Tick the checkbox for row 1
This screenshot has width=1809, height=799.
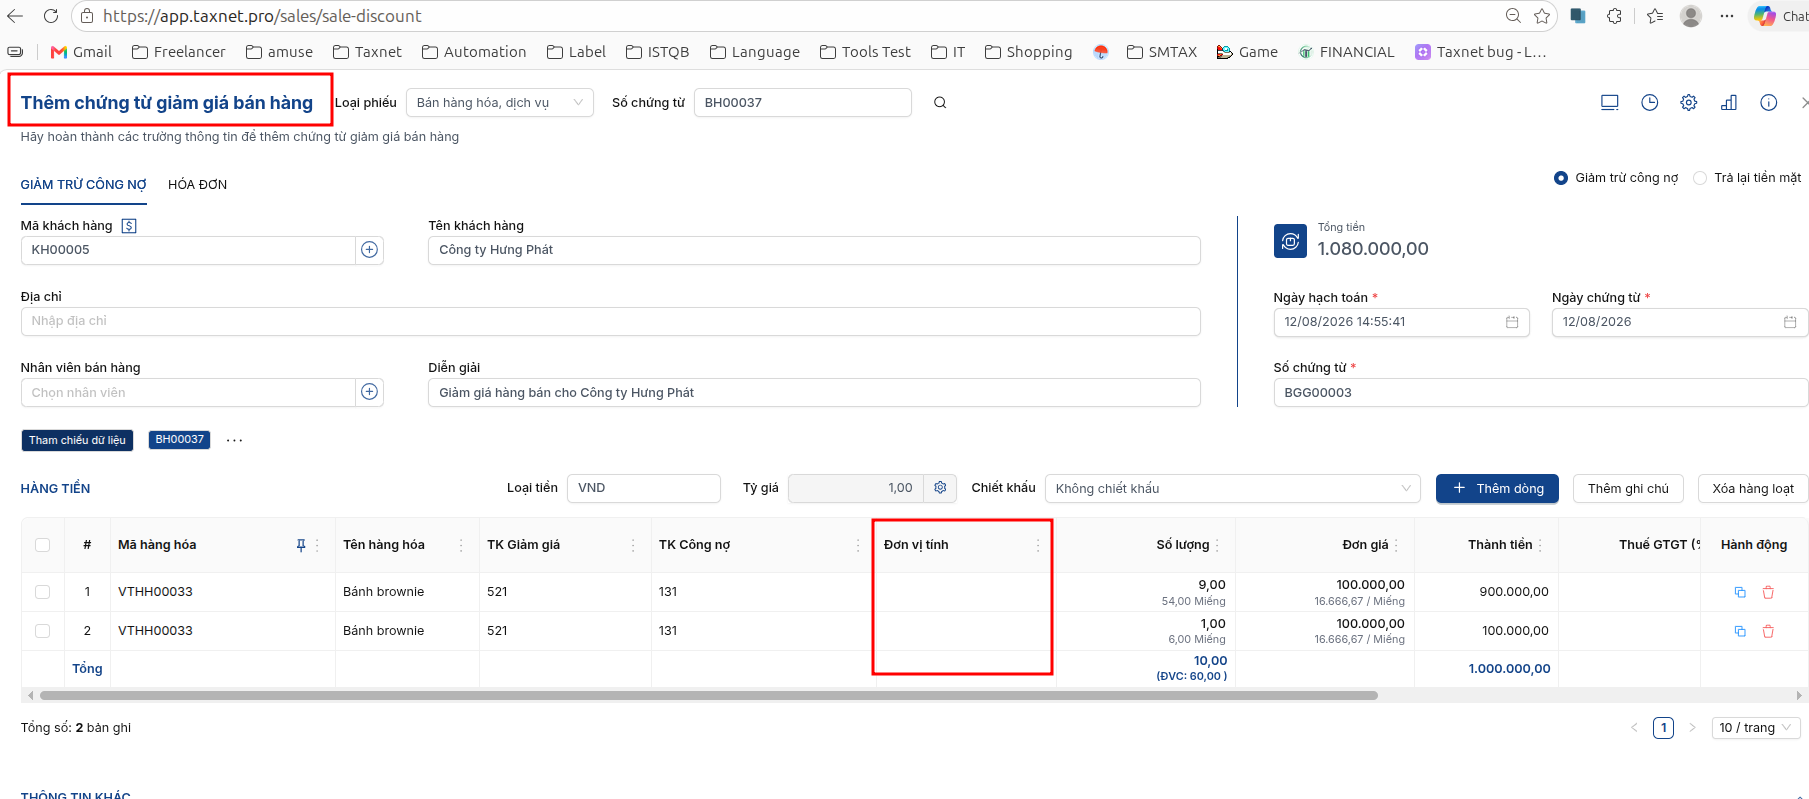[42, 592]
